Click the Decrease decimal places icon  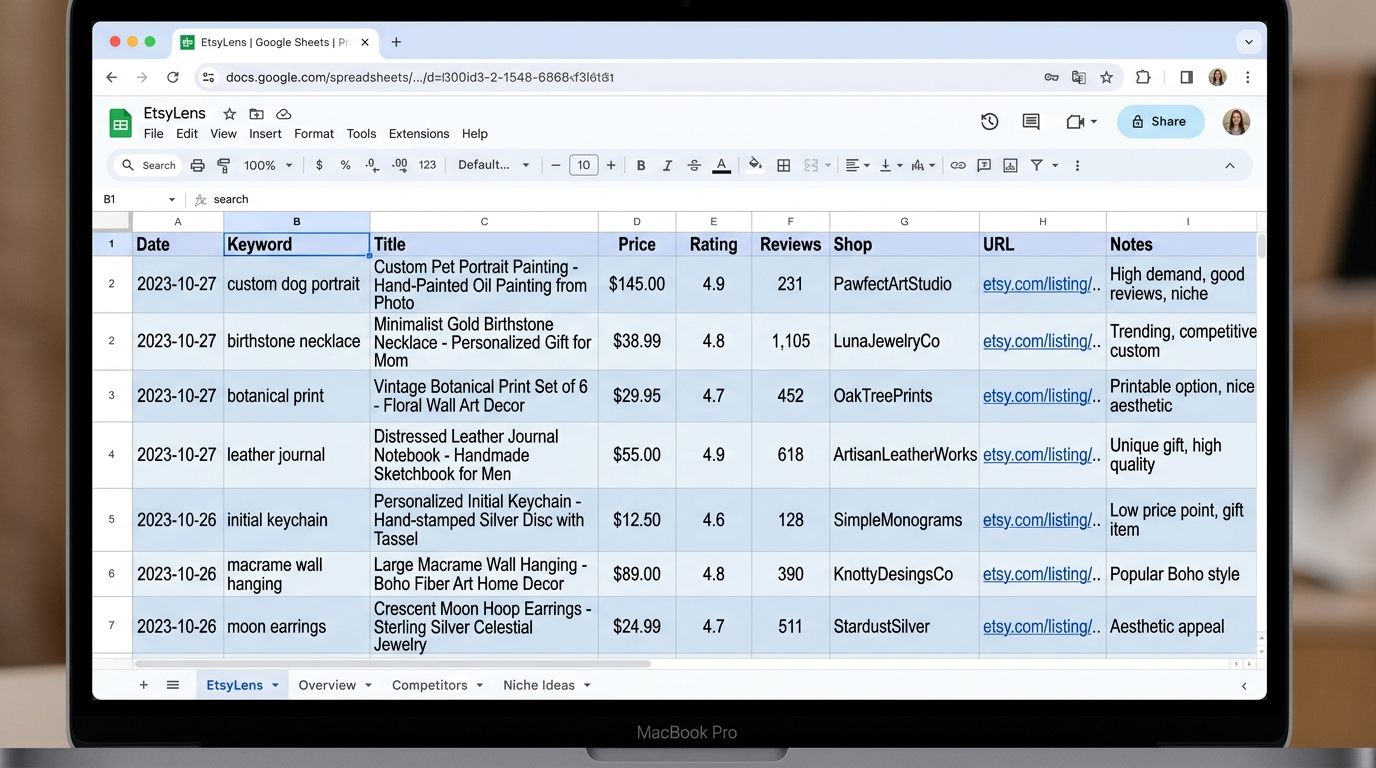[x=372, y=165]
